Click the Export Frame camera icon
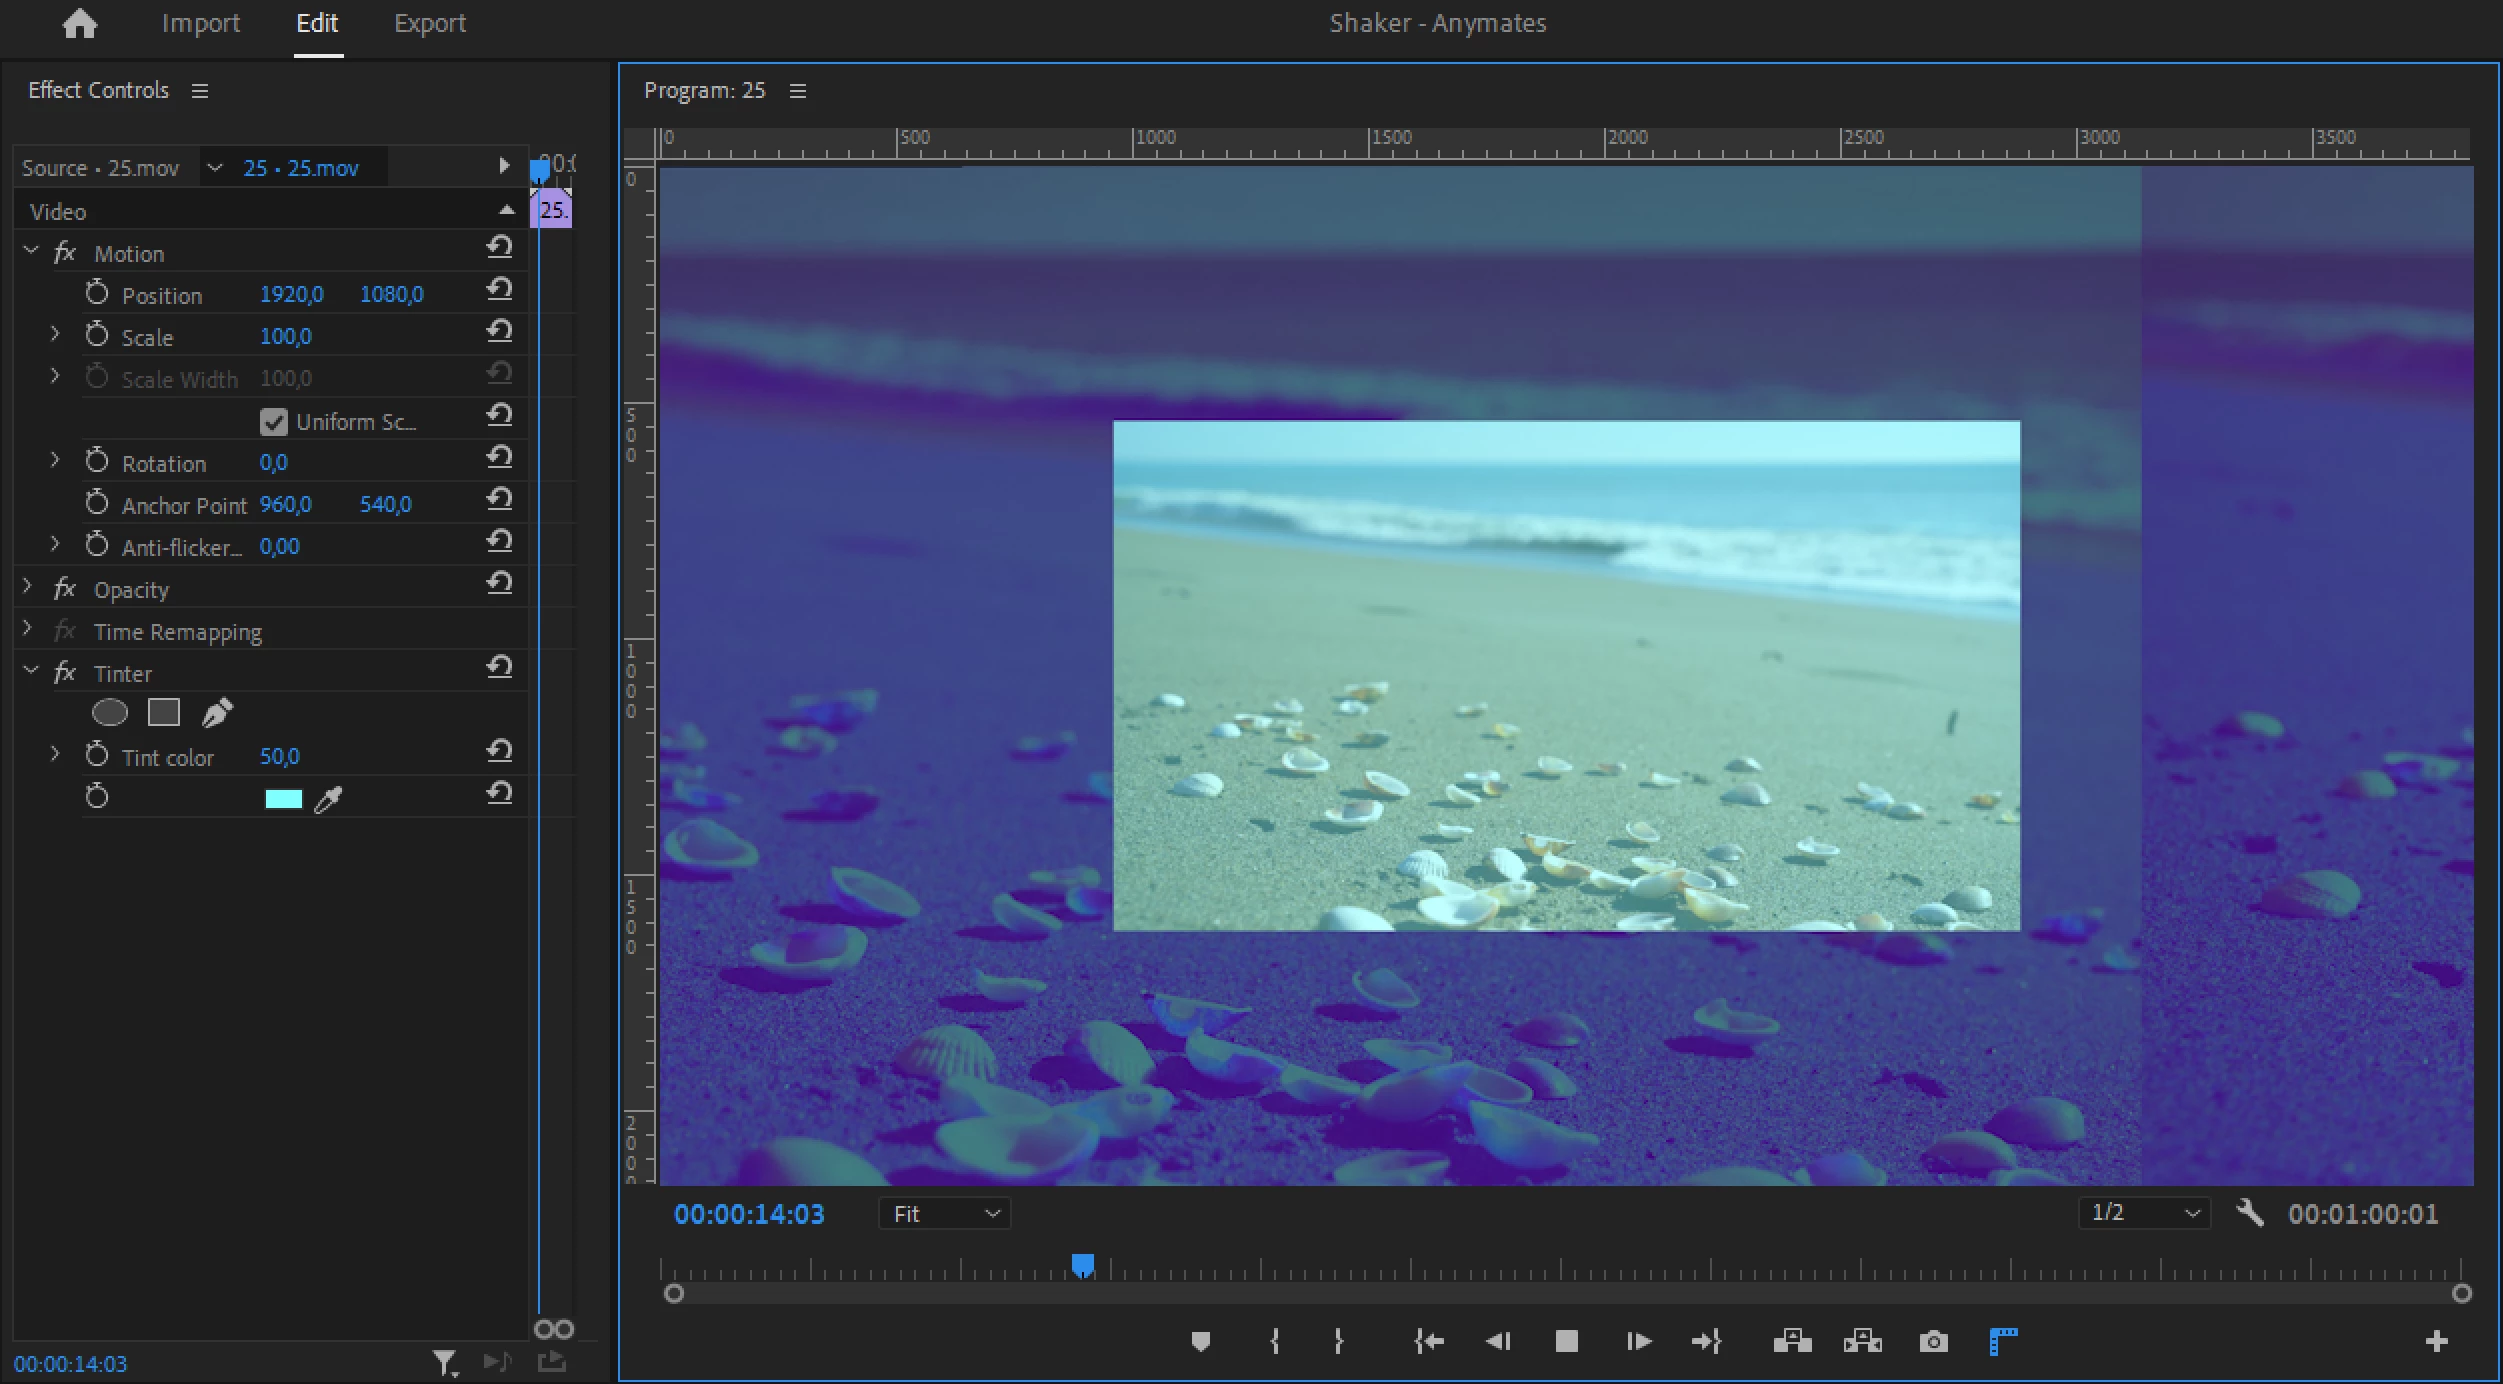Screen dimensions: 2503x1384 tap(1933, 1342)
